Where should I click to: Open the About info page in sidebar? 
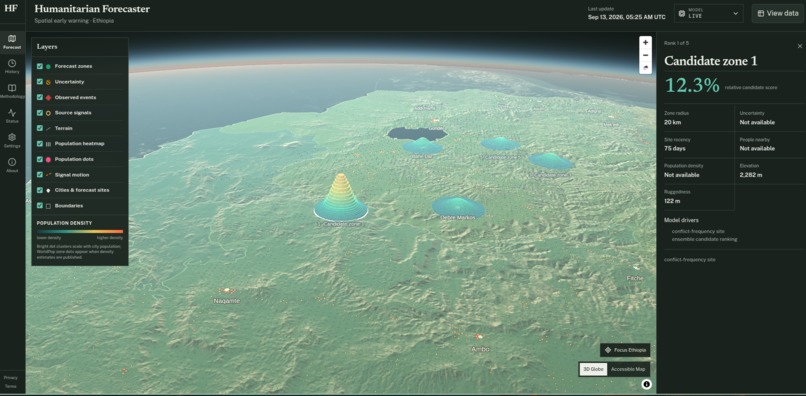point(12,166)
